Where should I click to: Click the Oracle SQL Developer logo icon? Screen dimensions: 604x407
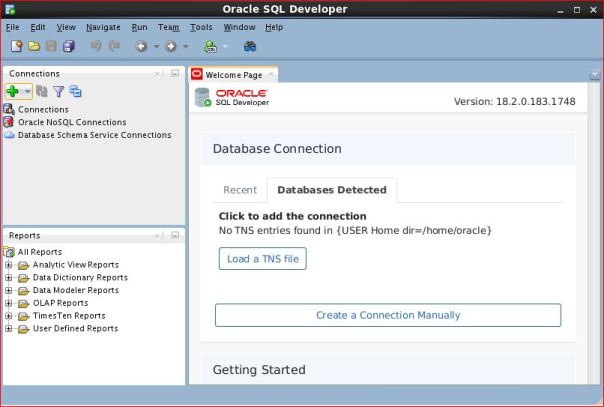click(x=203, y=97)
